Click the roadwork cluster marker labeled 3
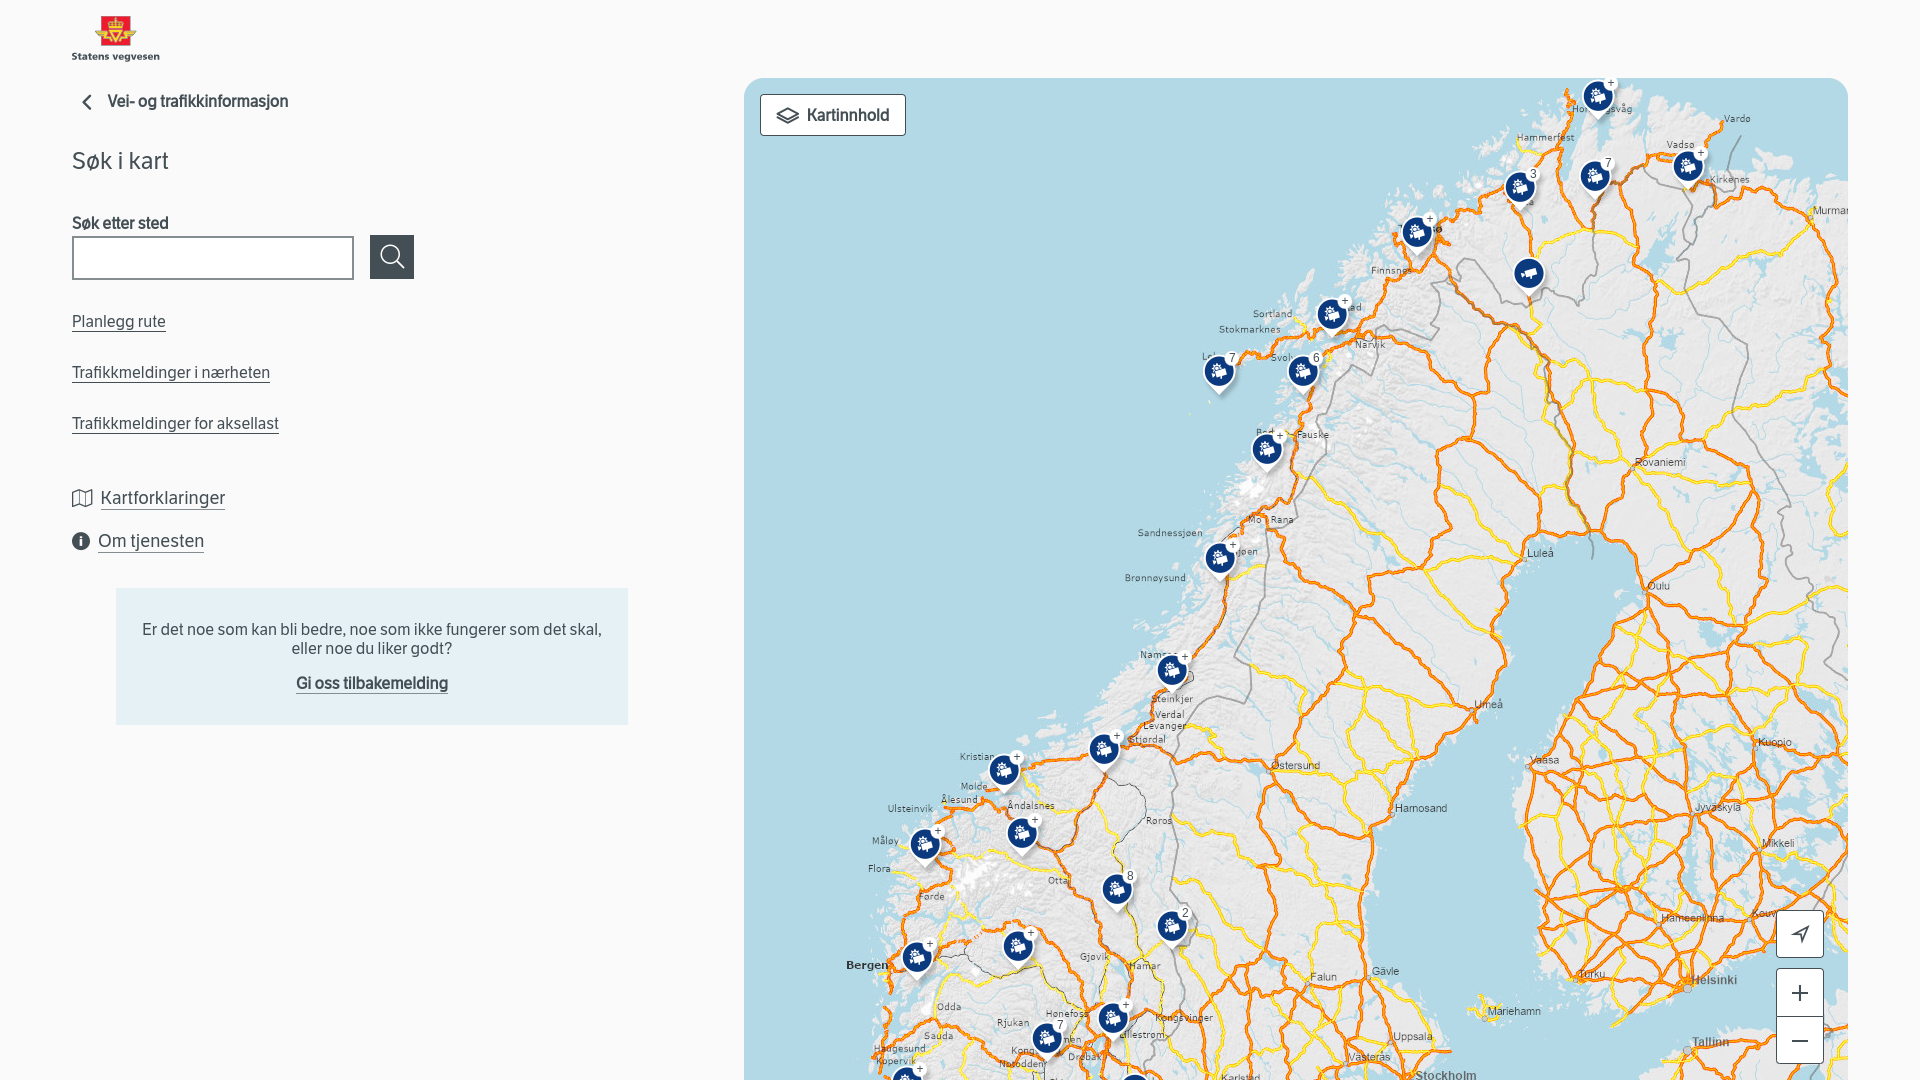The width and height of the screenshot is (1920, 1080). point(1519,187)
